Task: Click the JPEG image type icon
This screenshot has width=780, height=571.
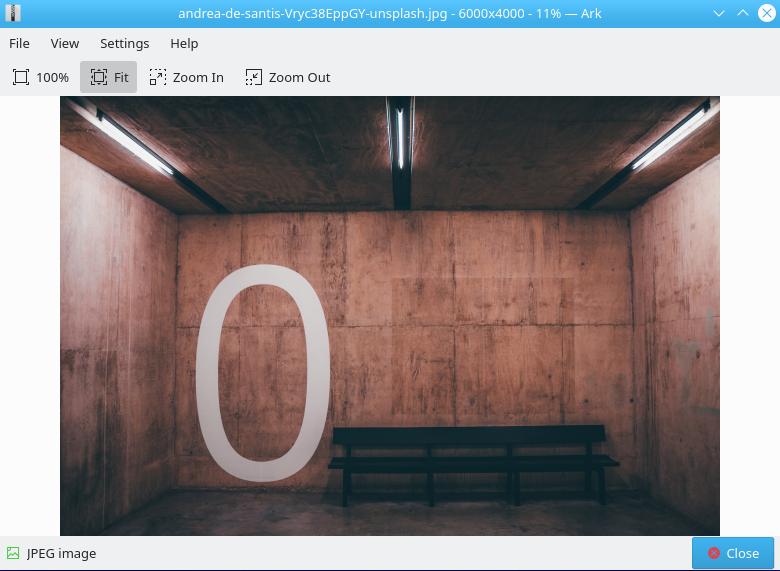Action: pyautogui.click(x=13, y=553)
